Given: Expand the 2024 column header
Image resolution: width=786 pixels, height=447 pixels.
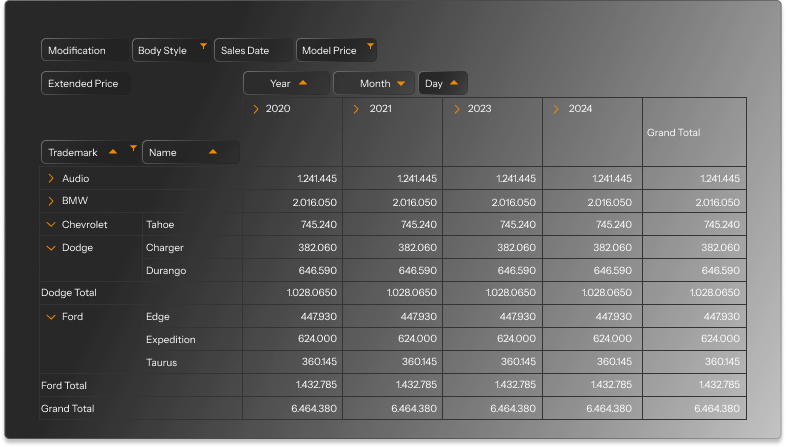Looking at the screenshot, I should point(557,109).
